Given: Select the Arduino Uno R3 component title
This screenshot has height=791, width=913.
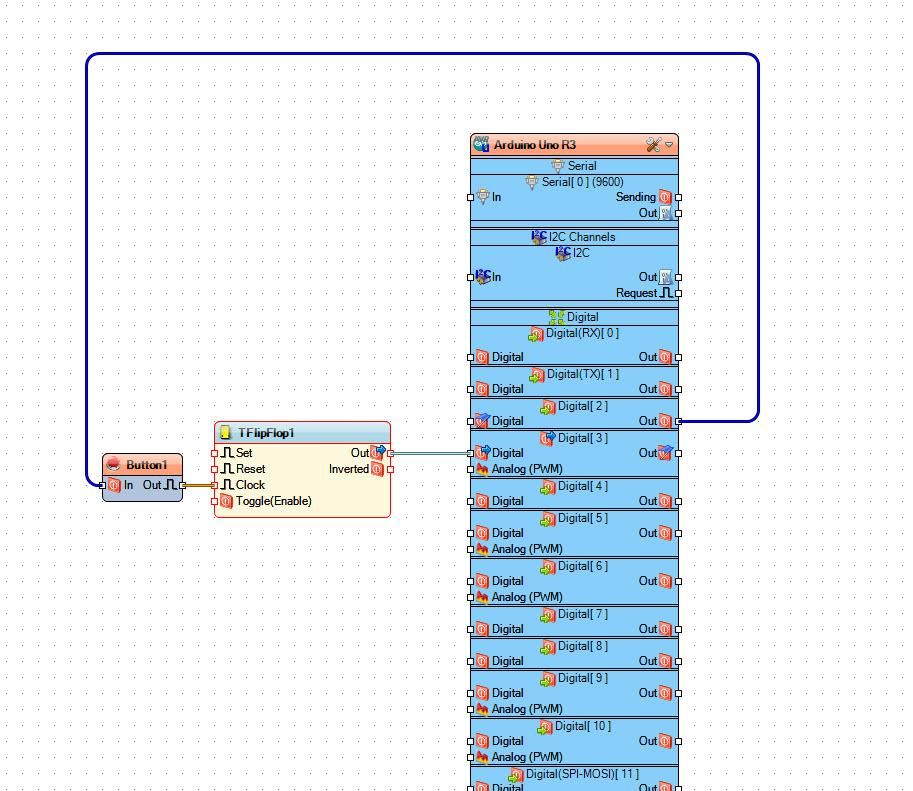Looking at the screenshot, I should (535, 144).
